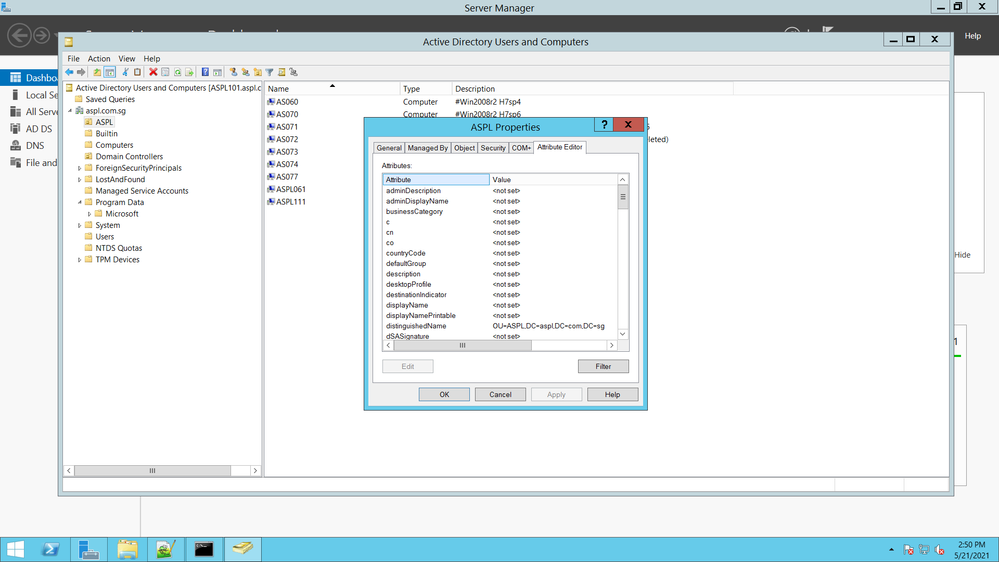Click the Refresh icon in toolbar
Screen dimensions: 999x562
click(x=177, y=72)
